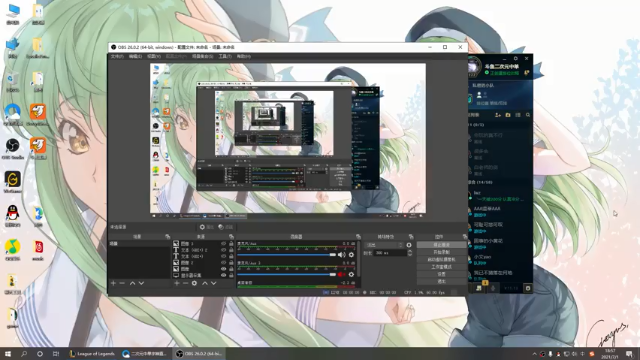Add a new source with the plus icon
This screenshot has width=640, height=360.
[177, 283]
